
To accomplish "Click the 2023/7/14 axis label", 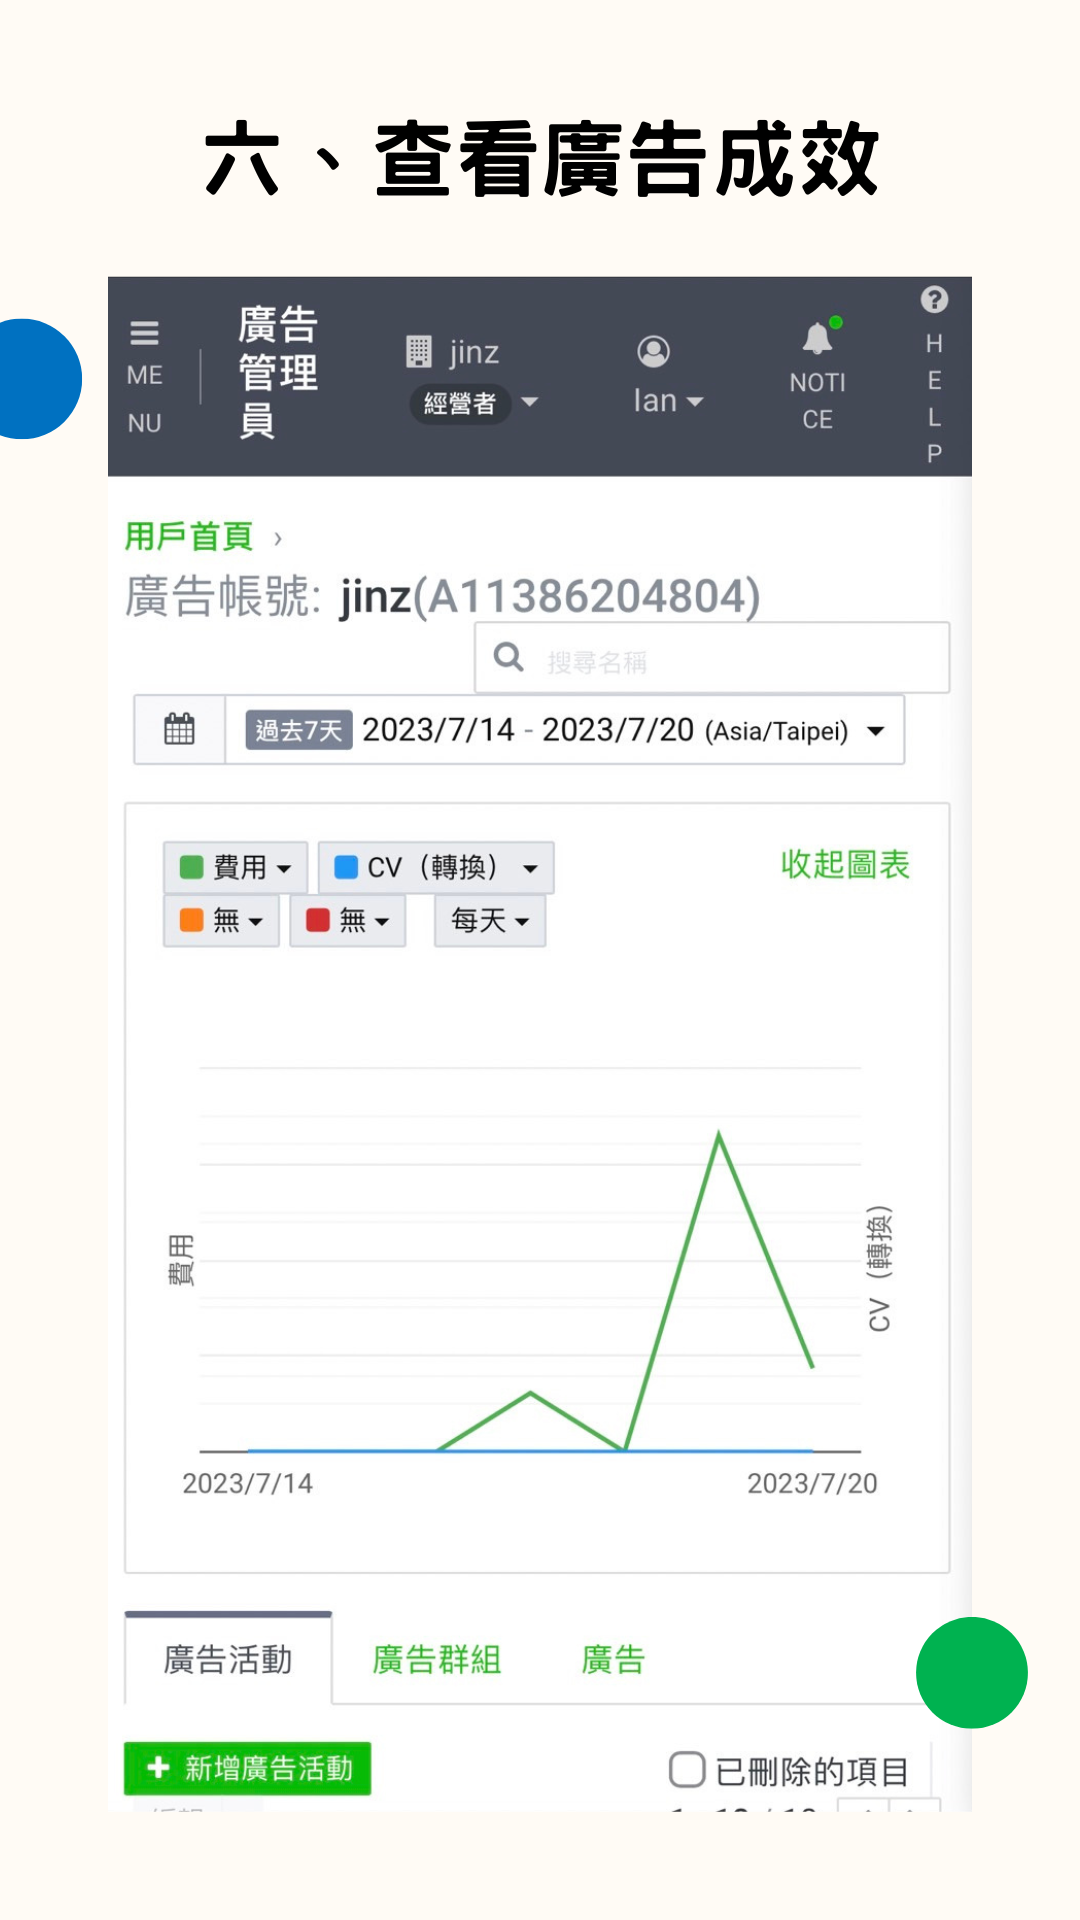I will [247, 1483].
